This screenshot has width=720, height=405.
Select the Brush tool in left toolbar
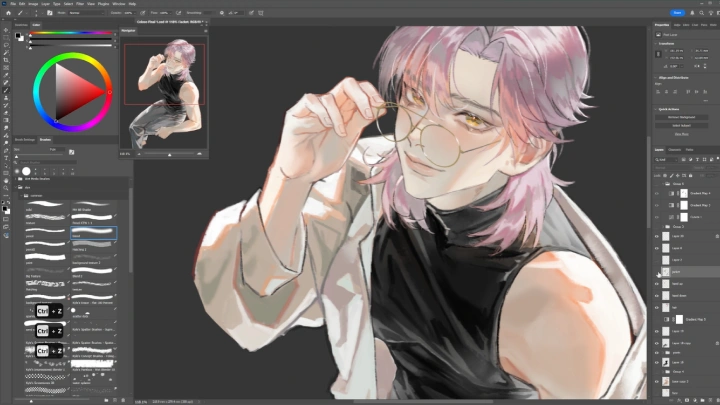pos(6,90)
